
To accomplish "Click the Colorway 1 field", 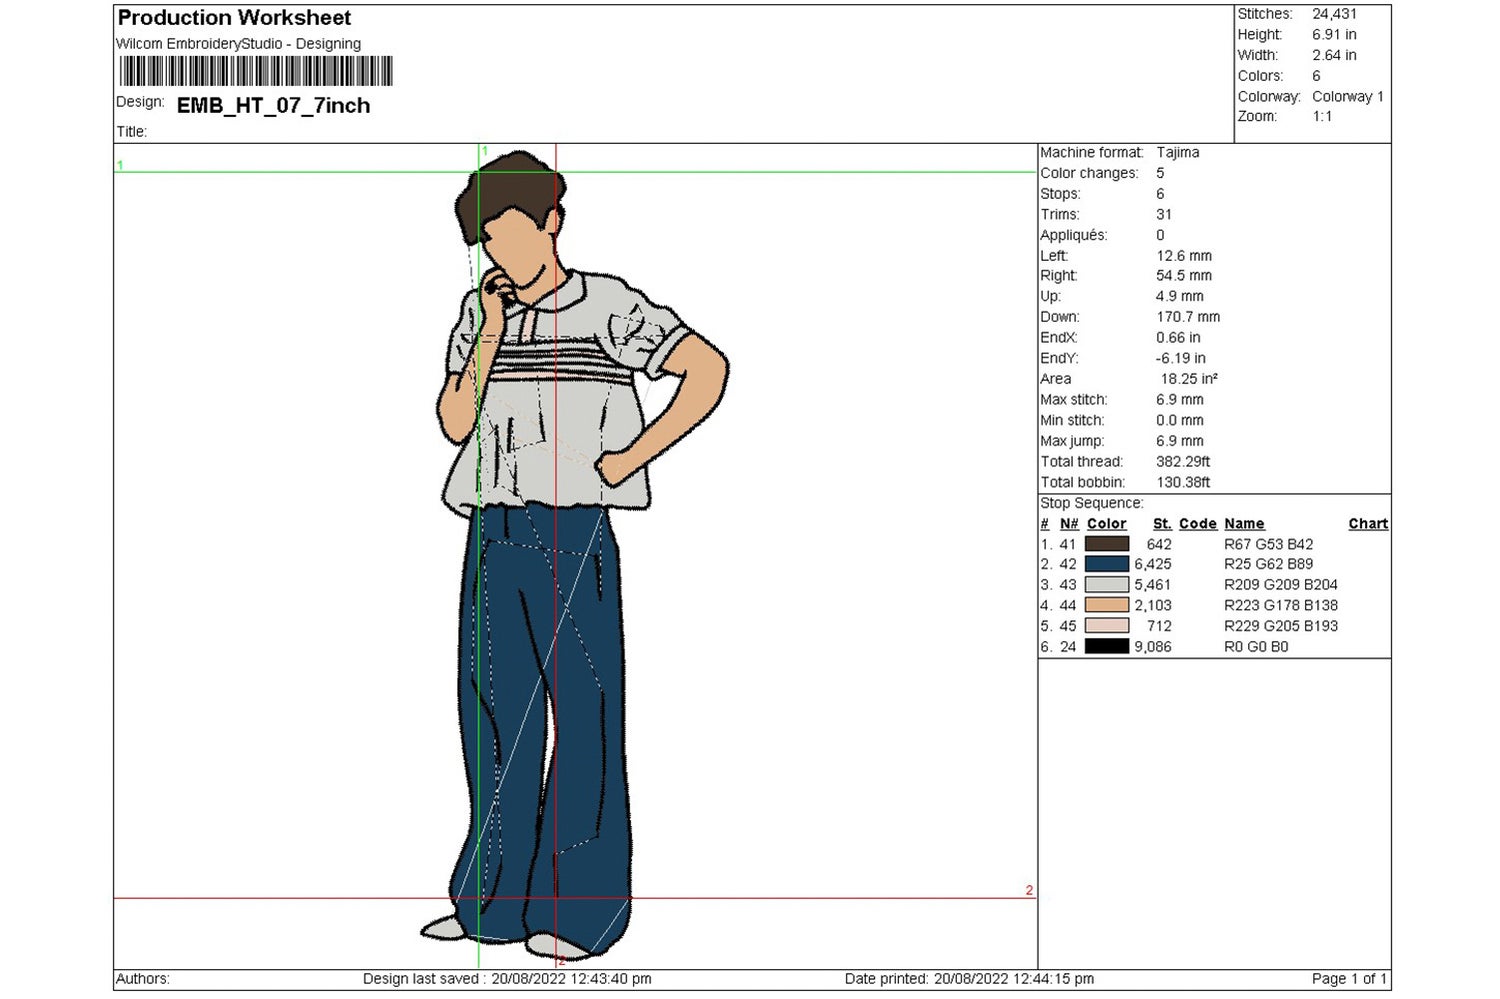I will (1348, 96).
